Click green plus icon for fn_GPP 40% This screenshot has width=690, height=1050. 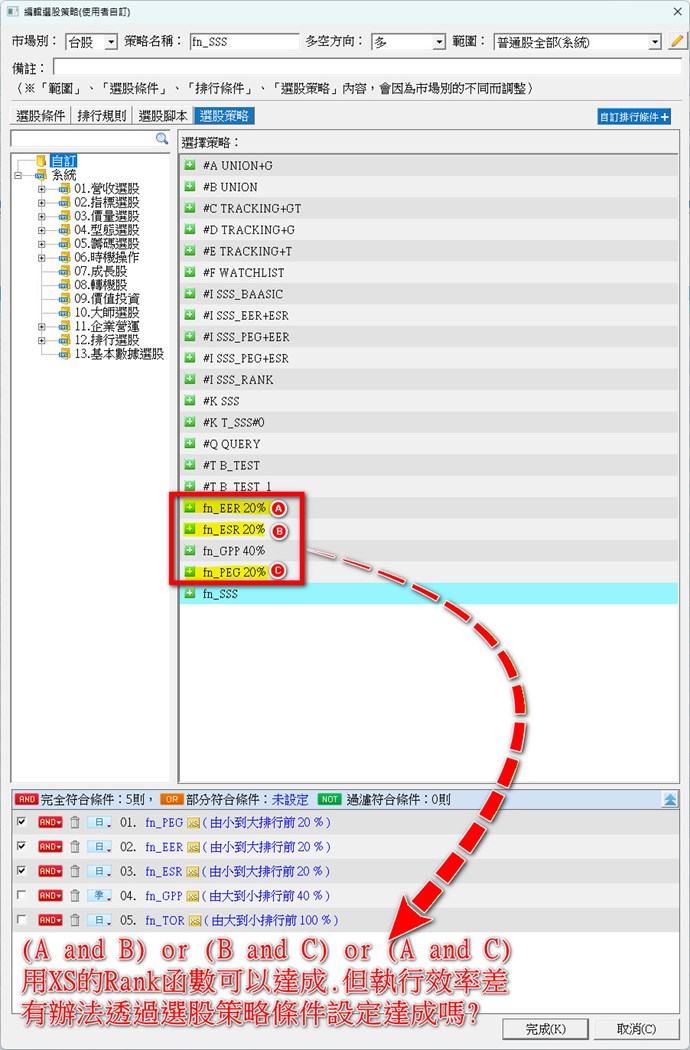190,551
